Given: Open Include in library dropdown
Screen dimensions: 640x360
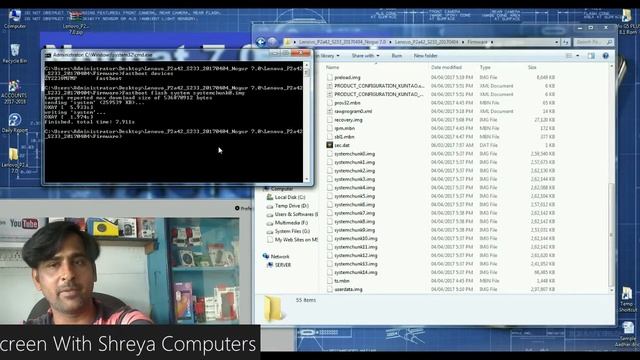Looking at the screenshot, I should (329, 56).
